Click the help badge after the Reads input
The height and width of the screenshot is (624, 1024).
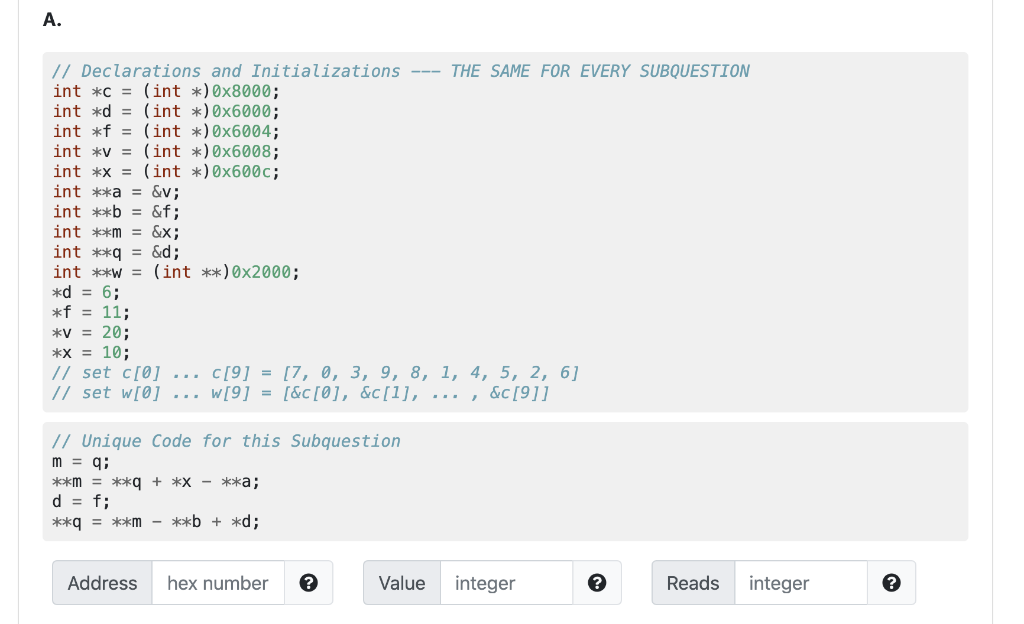(890, 583)
